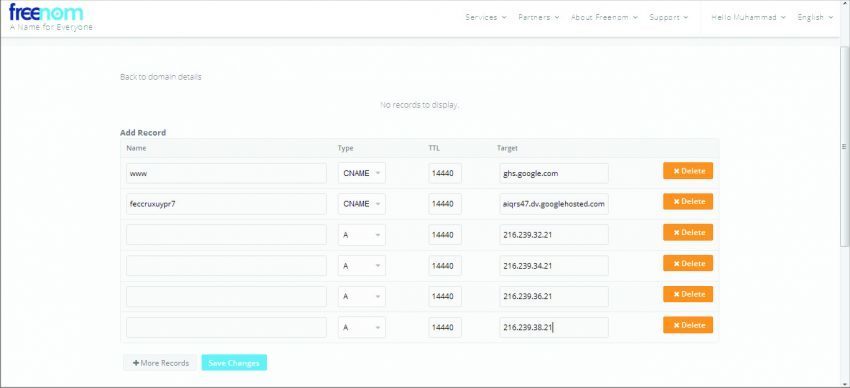Delete the www CNAME record
Viewport: 850px width, 388px height.
click(688, 171)
